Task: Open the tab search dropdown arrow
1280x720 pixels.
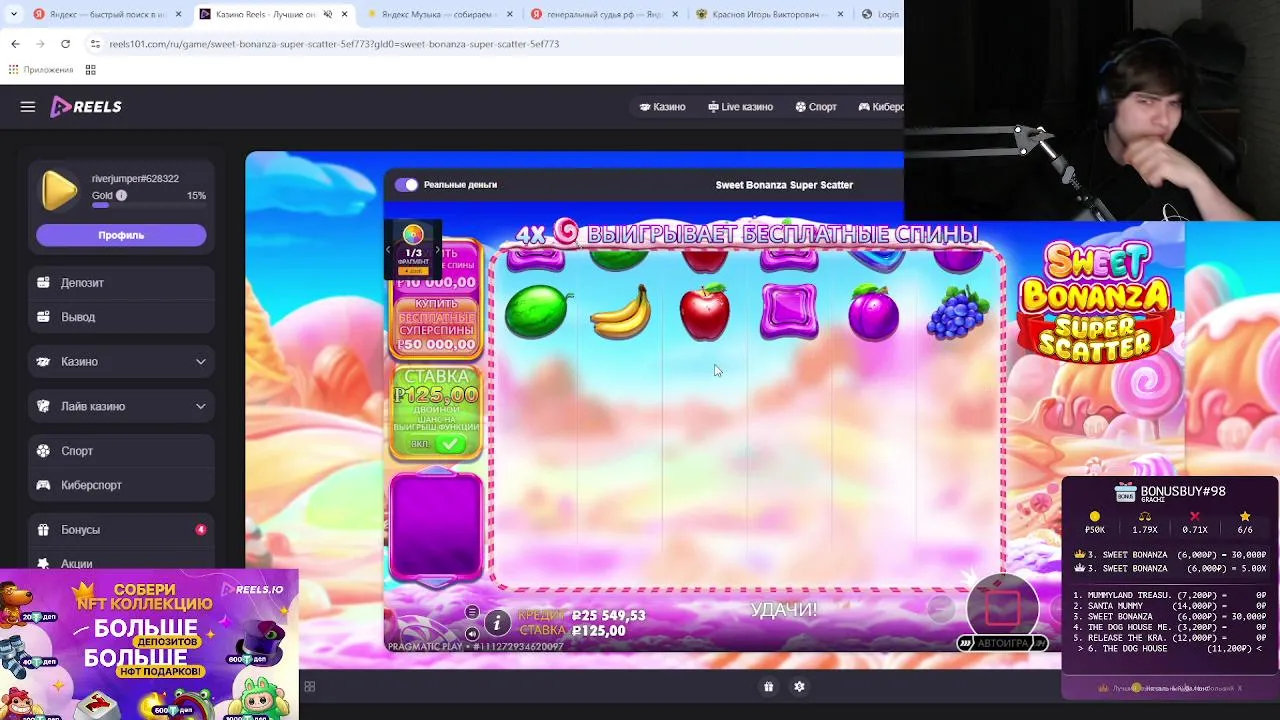Action: [12, 14]
